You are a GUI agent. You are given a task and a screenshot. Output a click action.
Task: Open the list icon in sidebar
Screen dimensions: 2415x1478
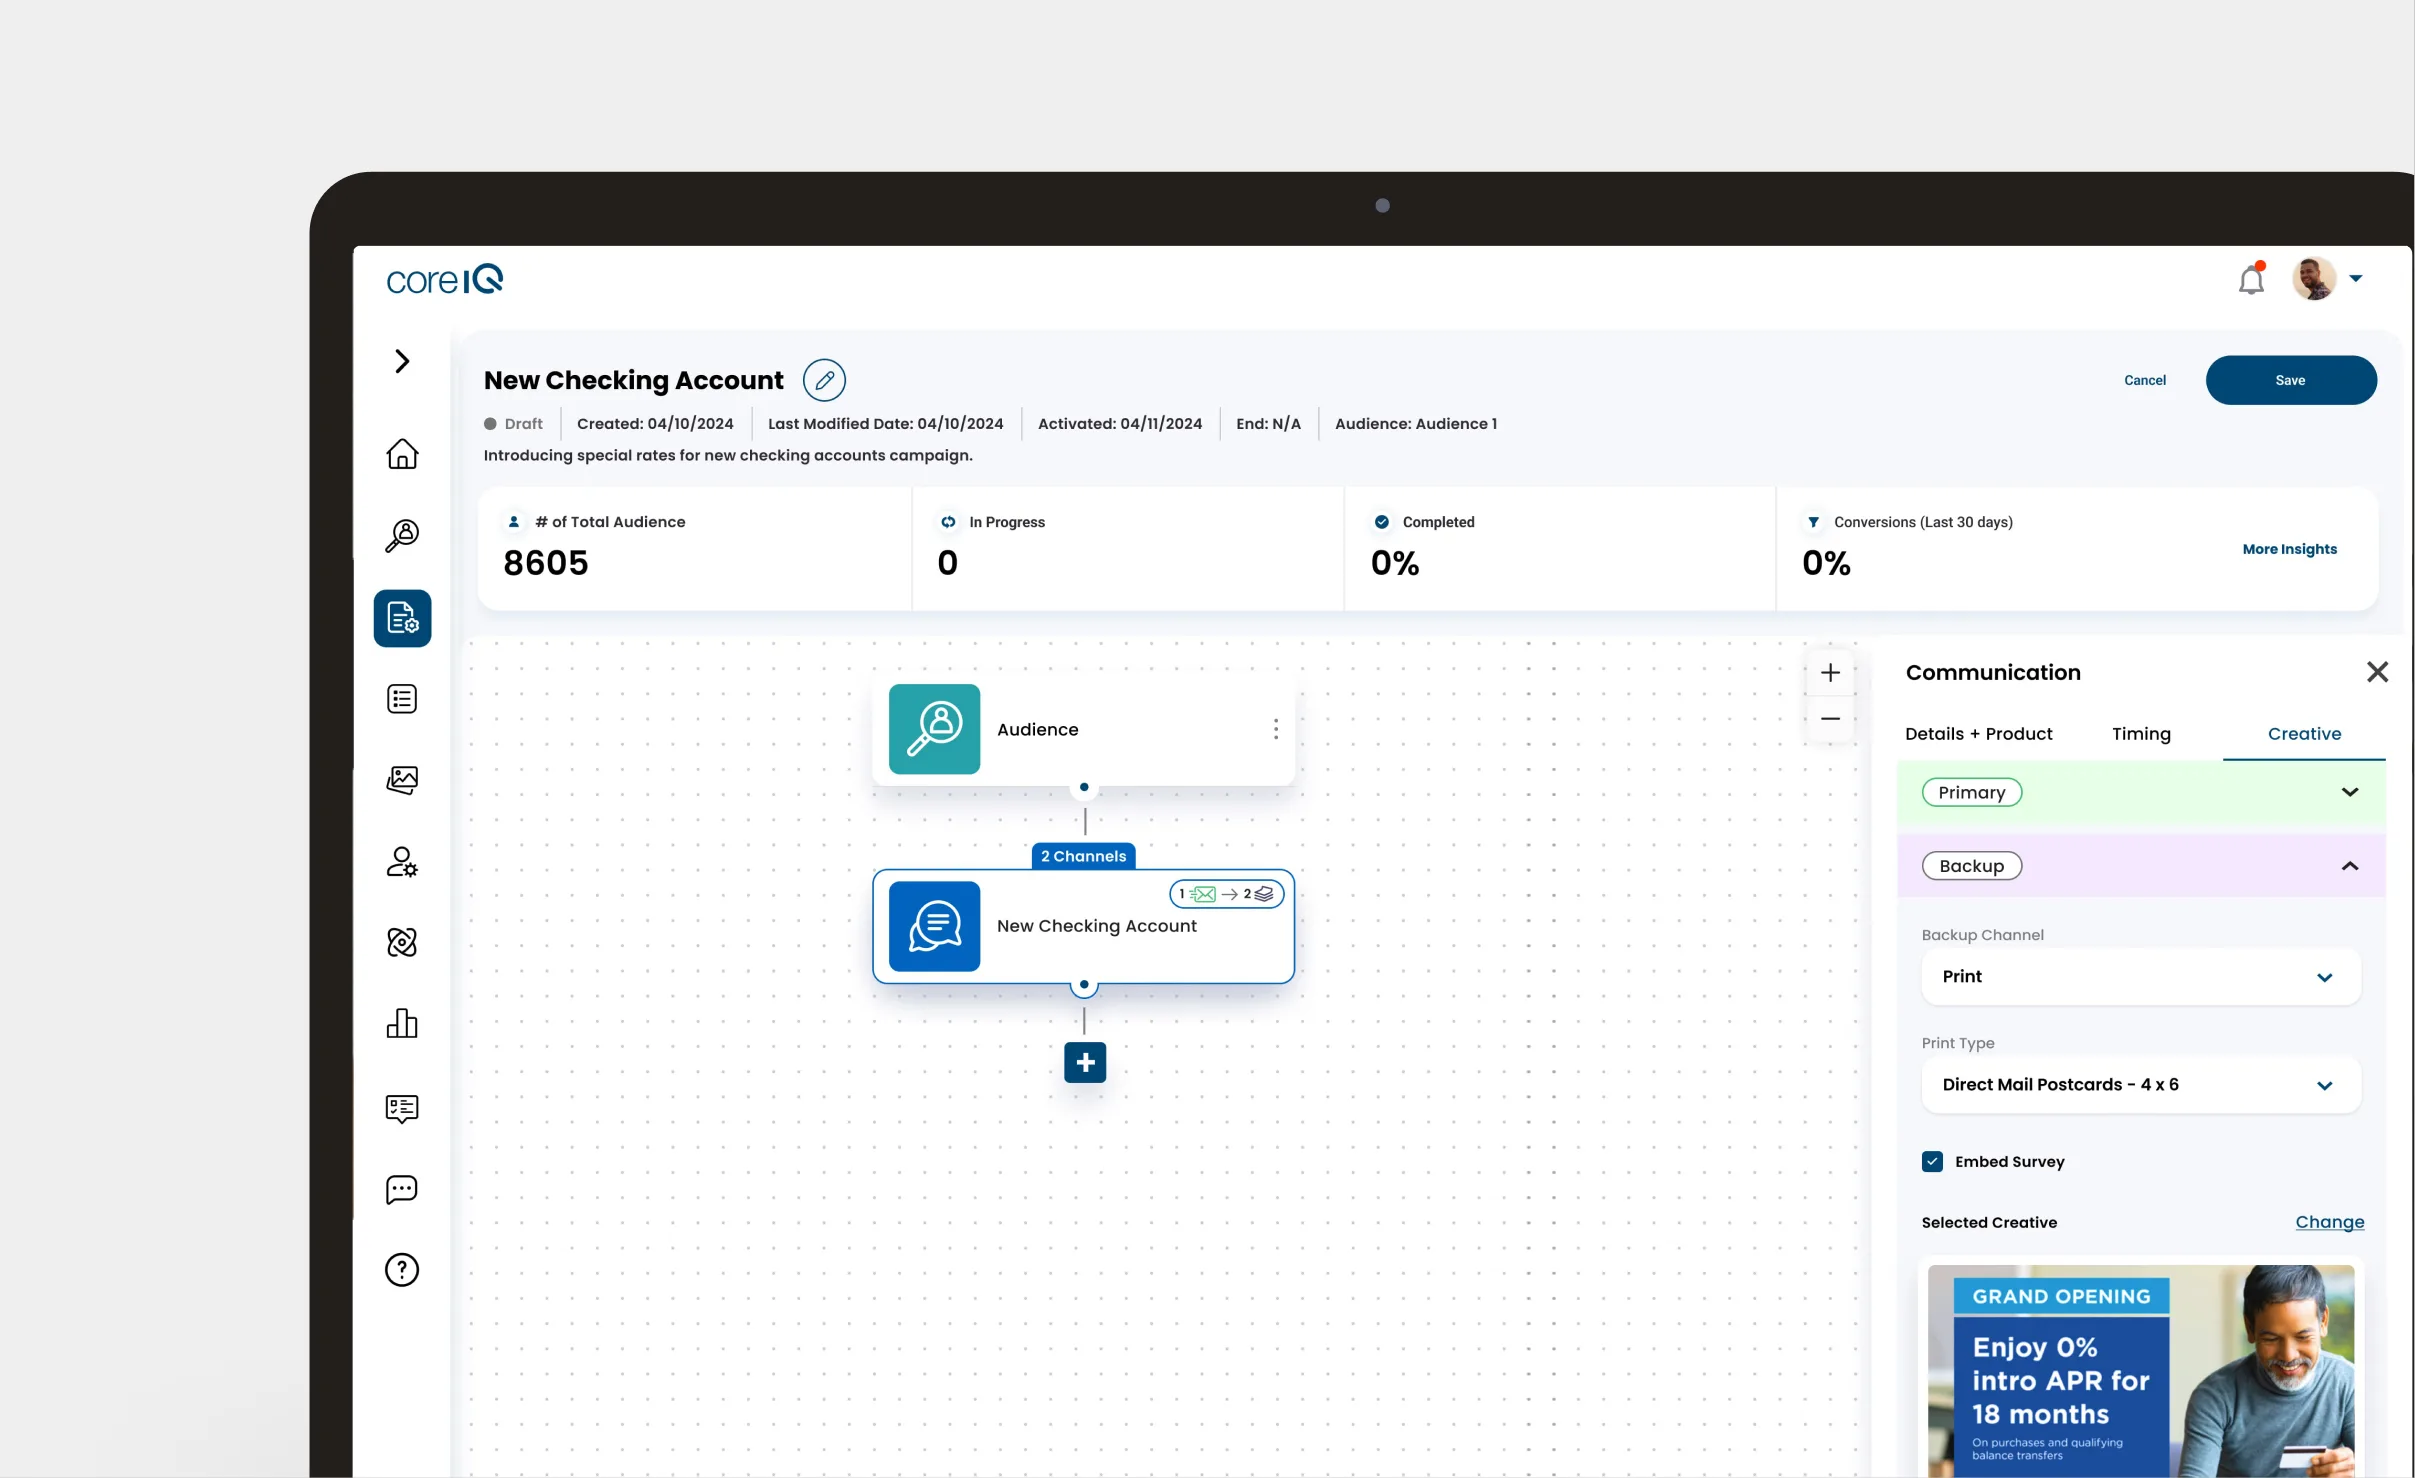tap(402, 699)
